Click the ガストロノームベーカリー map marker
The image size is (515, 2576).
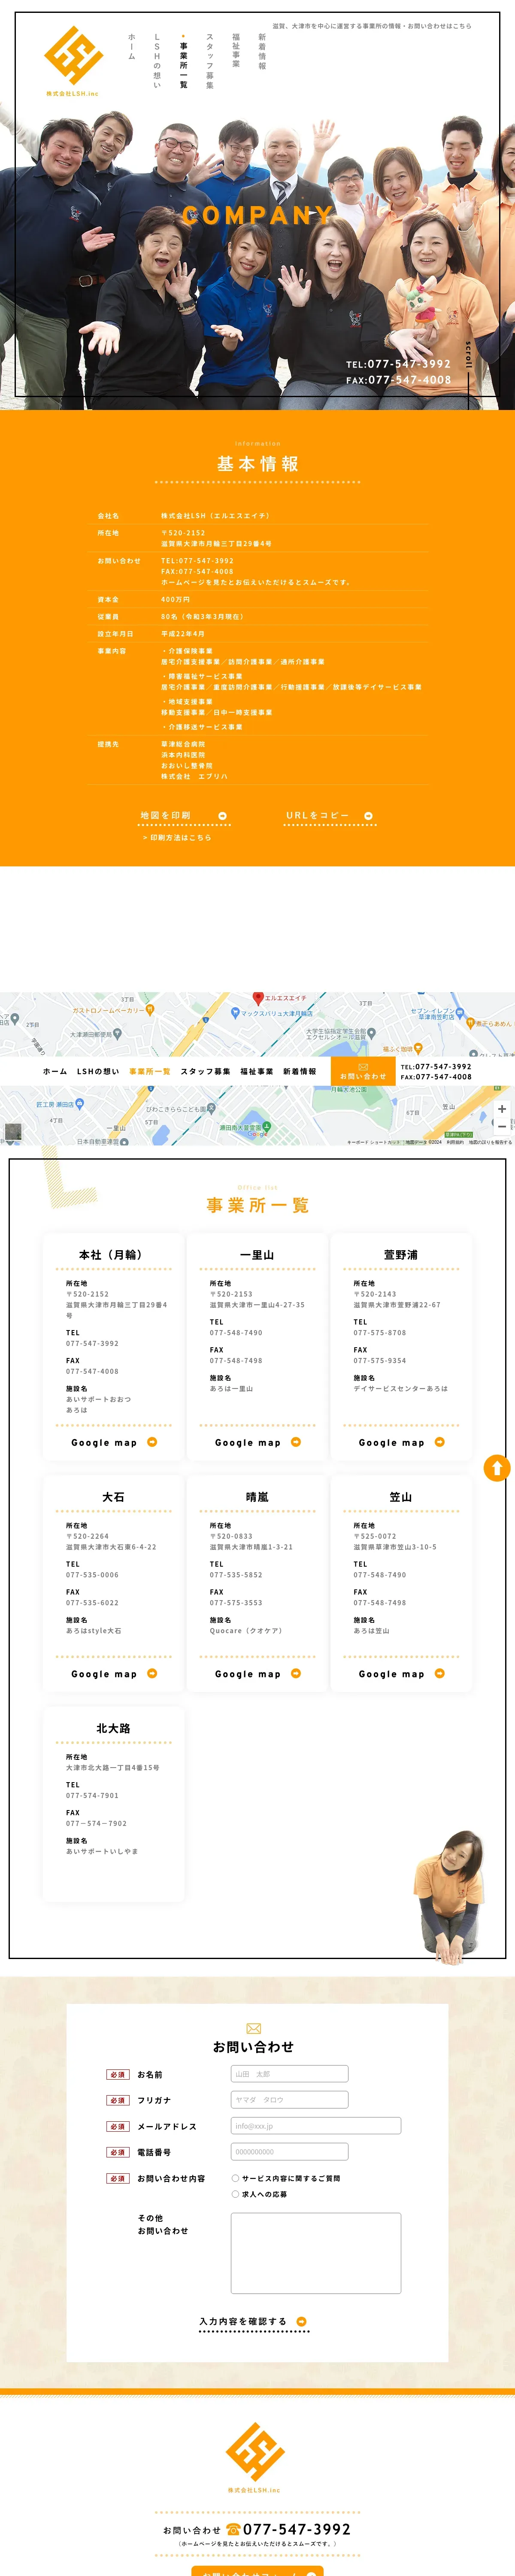click(150, 1010)
